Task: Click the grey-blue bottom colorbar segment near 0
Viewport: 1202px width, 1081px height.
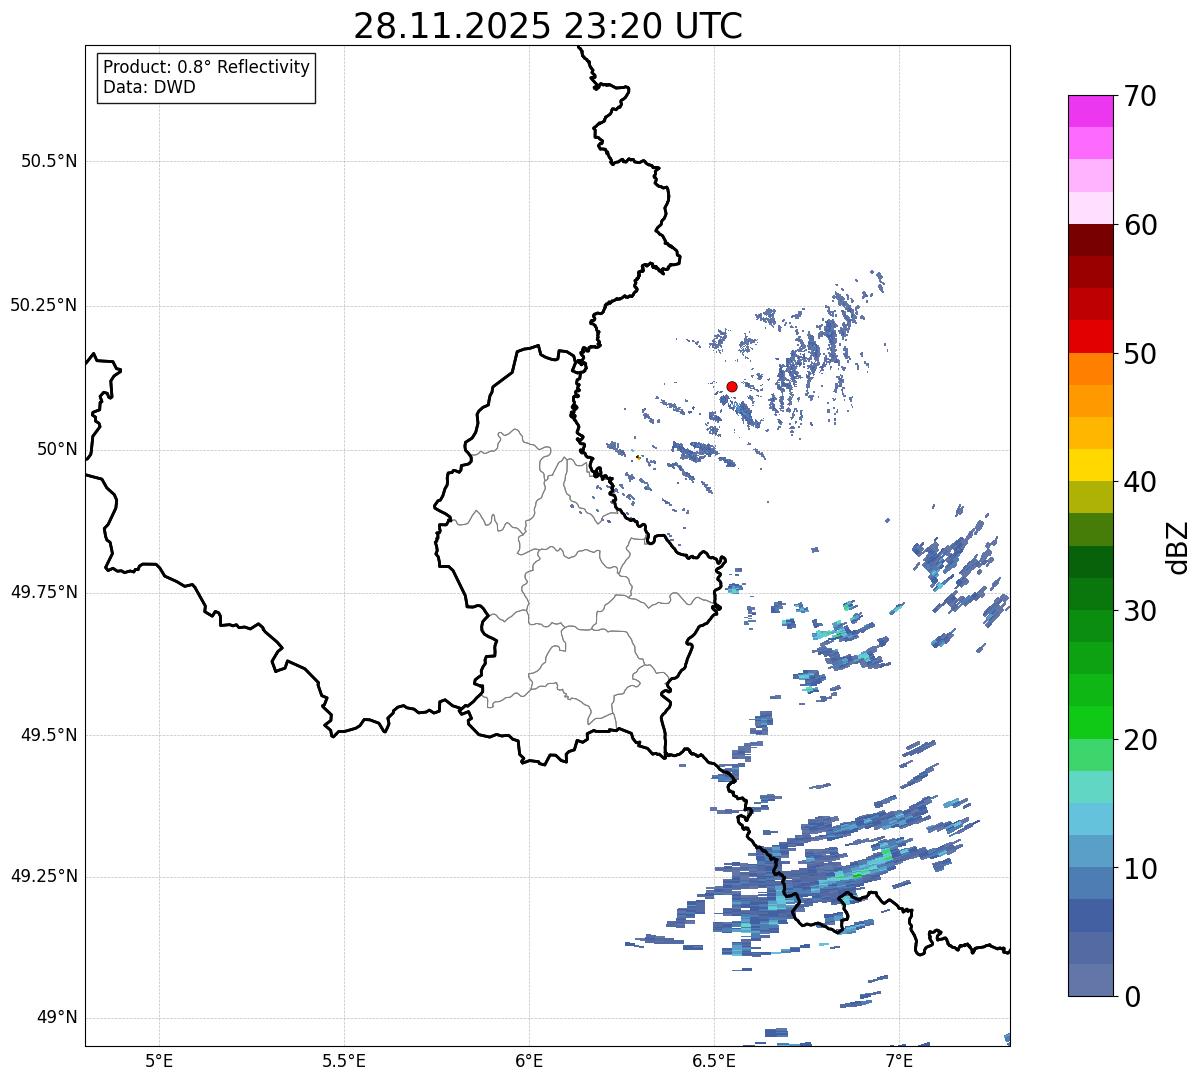Action: click(x=1090, y=980)
